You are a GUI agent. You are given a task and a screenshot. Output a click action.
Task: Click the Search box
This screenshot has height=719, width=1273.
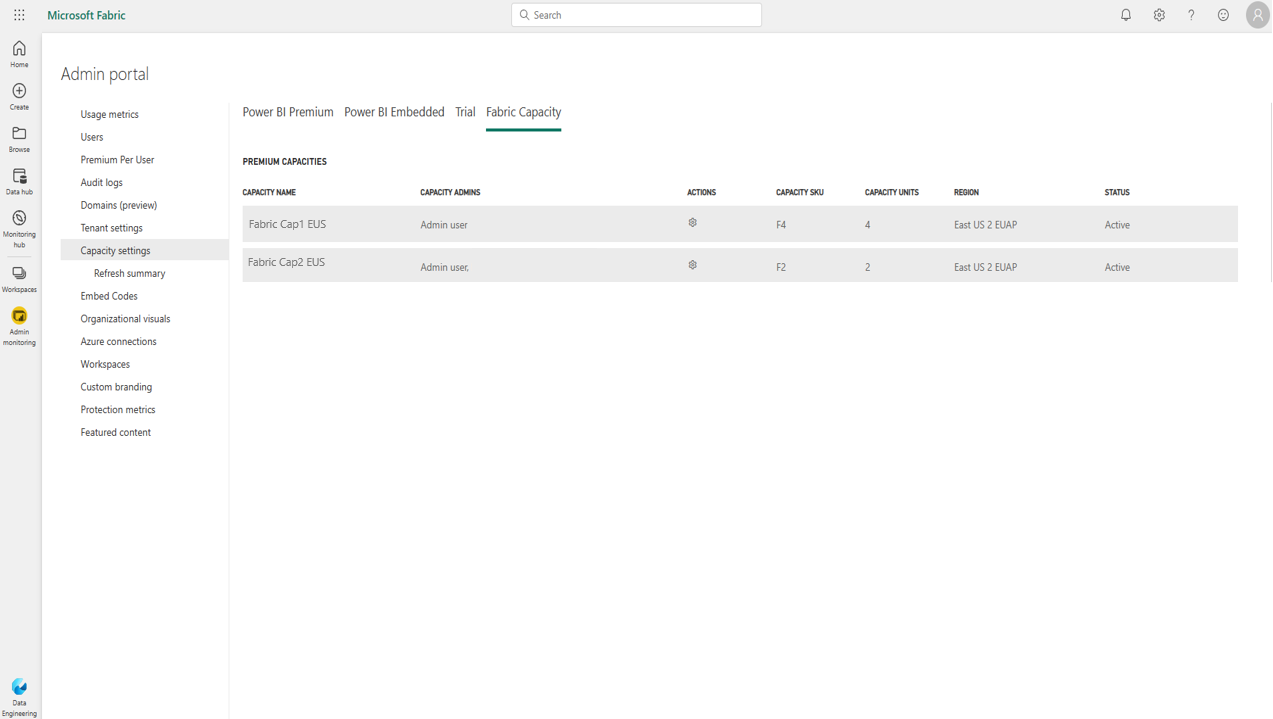(636, 15)
